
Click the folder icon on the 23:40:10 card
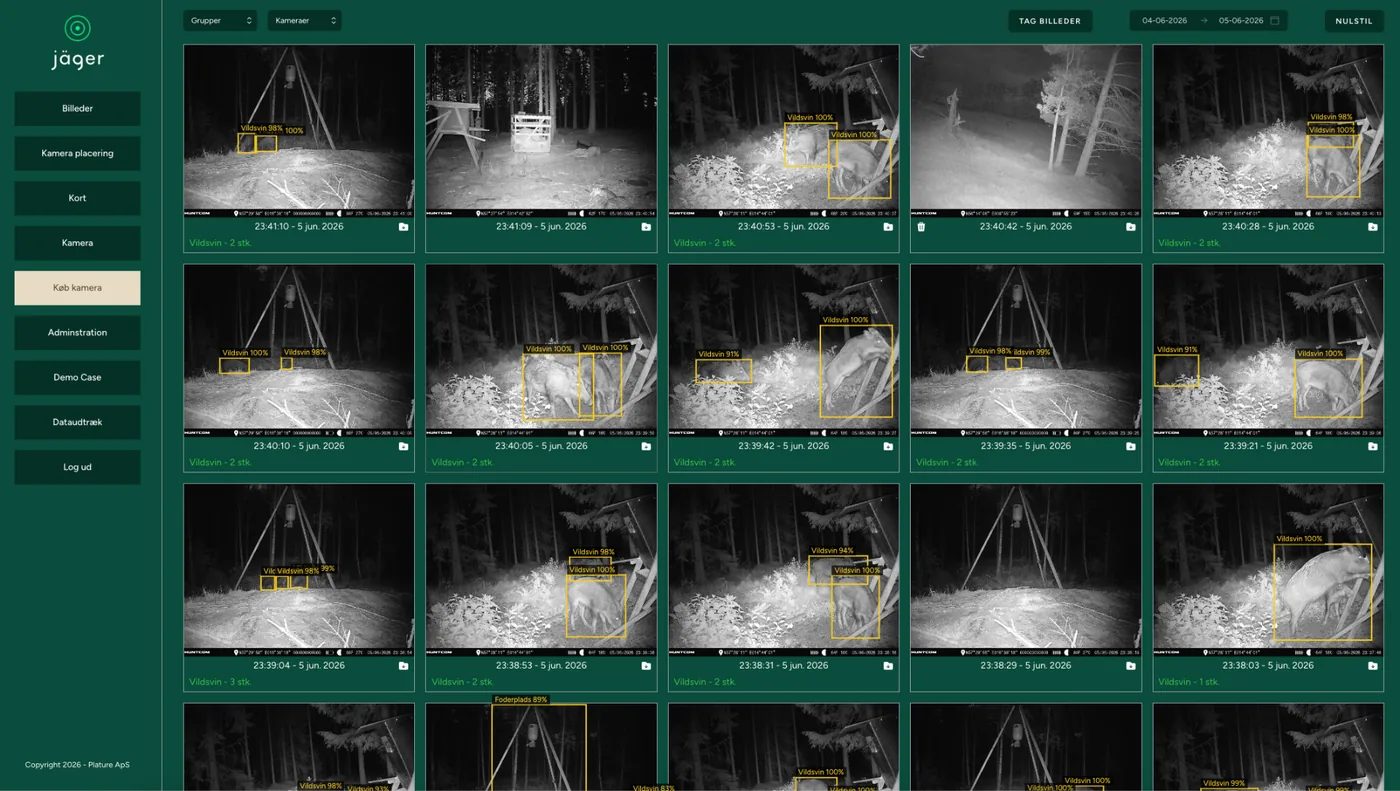pos(403,446)
